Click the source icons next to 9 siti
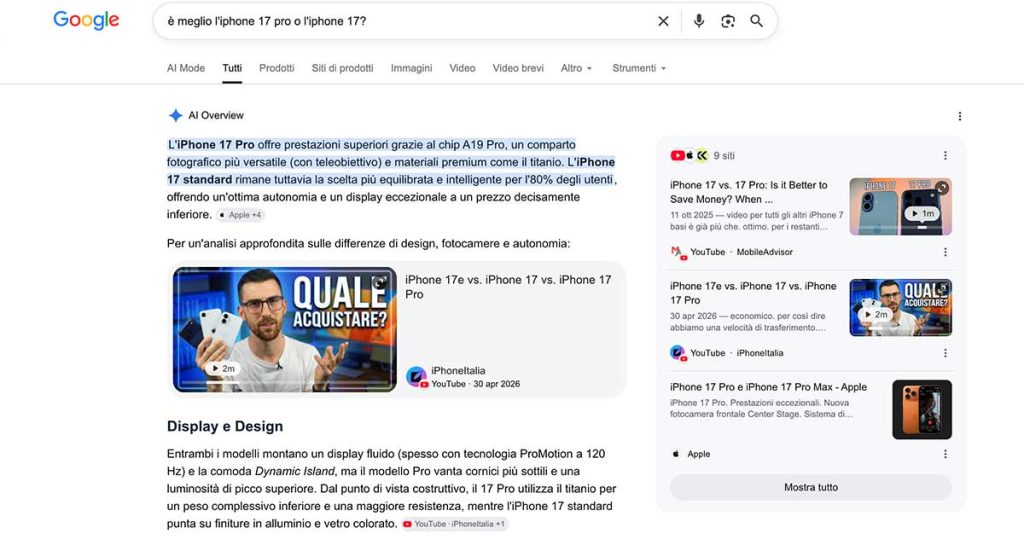Screen dimensions: 1024x551 coord(689,155)
